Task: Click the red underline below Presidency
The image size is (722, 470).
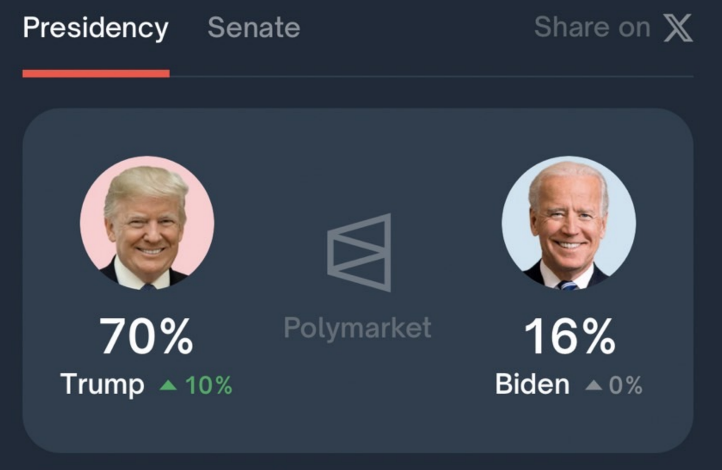Action: coord(95,73)
